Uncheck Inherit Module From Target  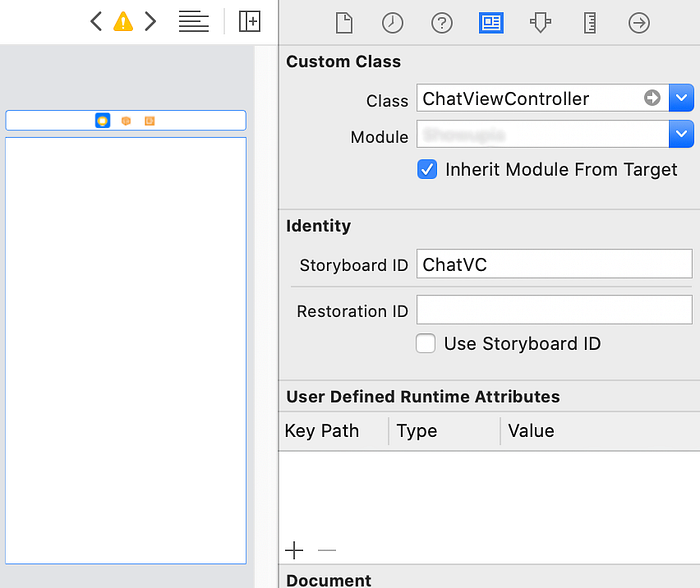click(427, 170)
